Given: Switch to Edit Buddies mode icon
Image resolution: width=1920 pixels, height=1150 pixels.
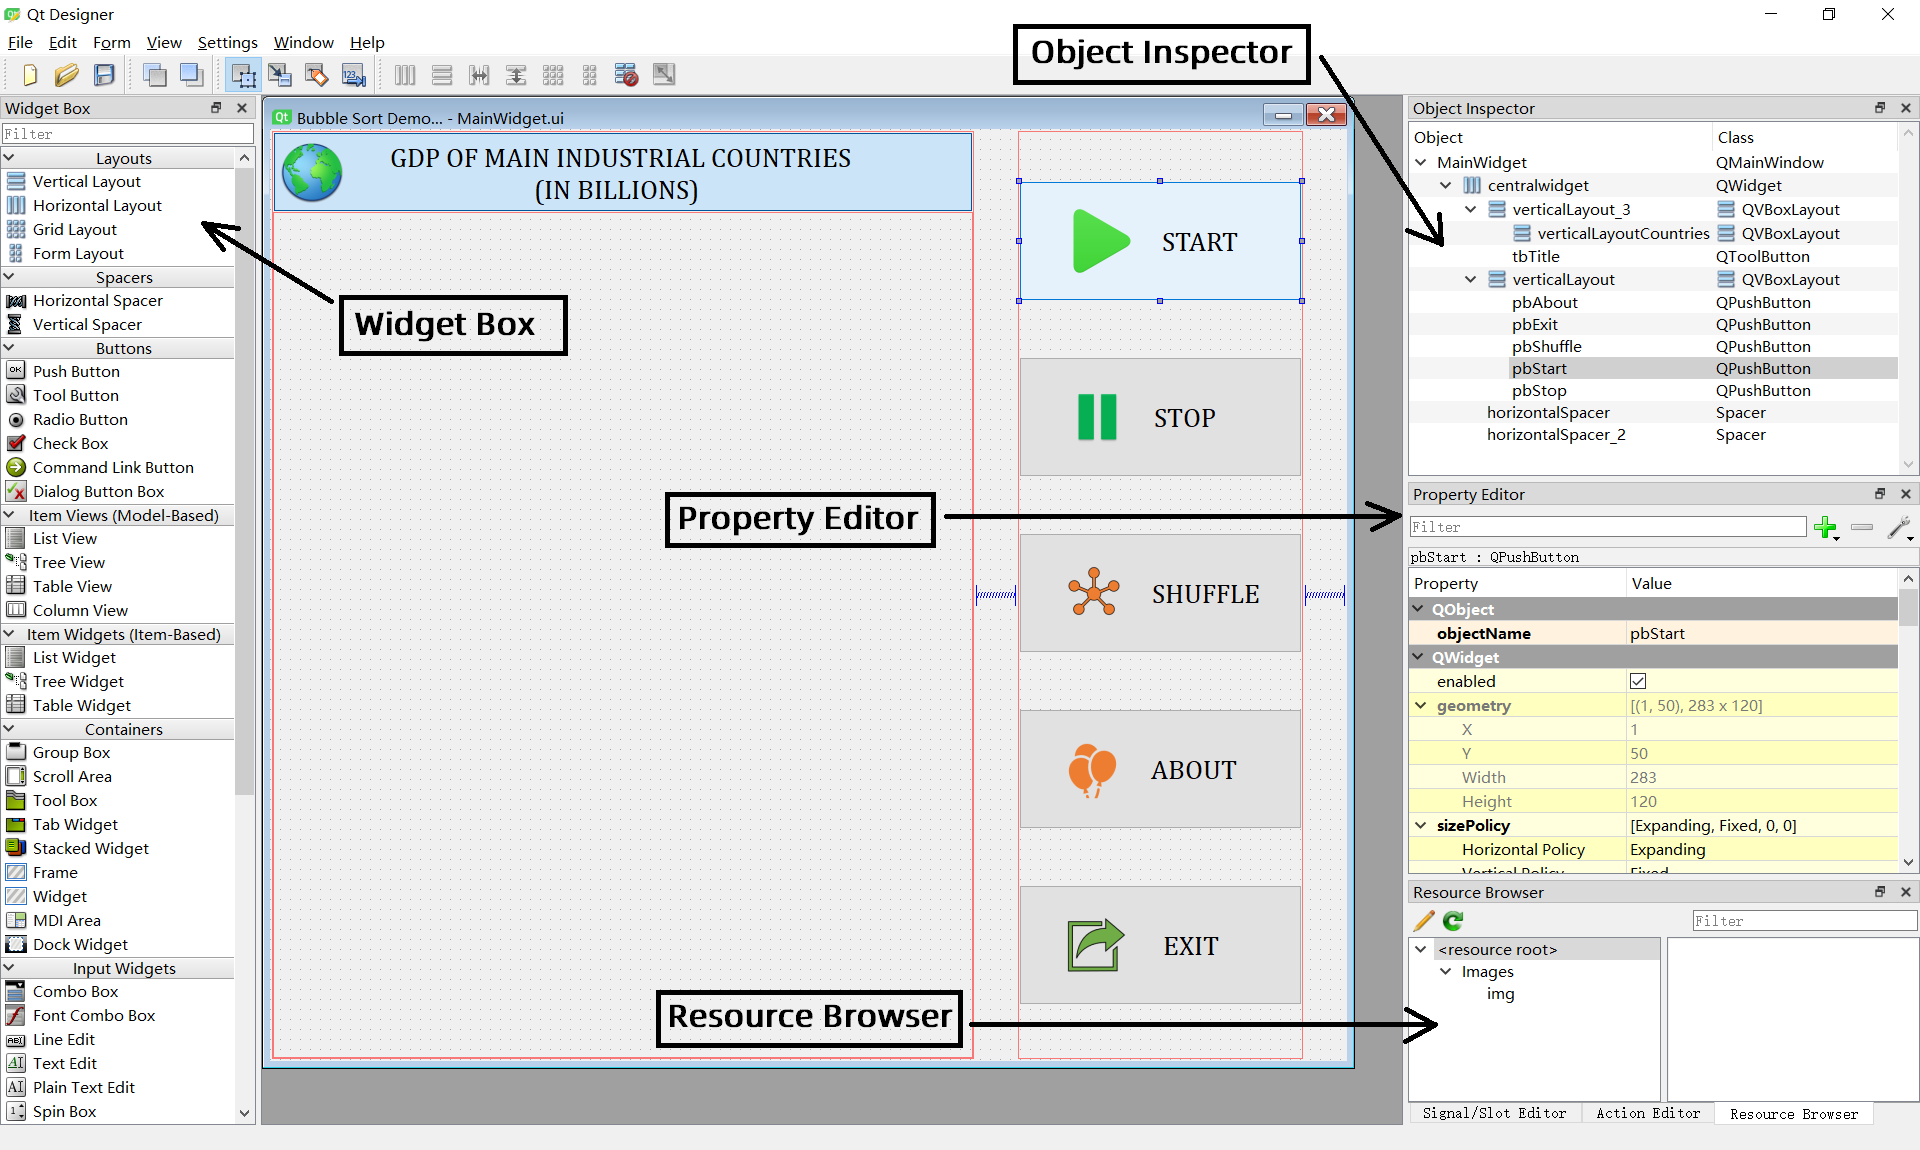Looking at the screenshot, I should tap(317, 75).
